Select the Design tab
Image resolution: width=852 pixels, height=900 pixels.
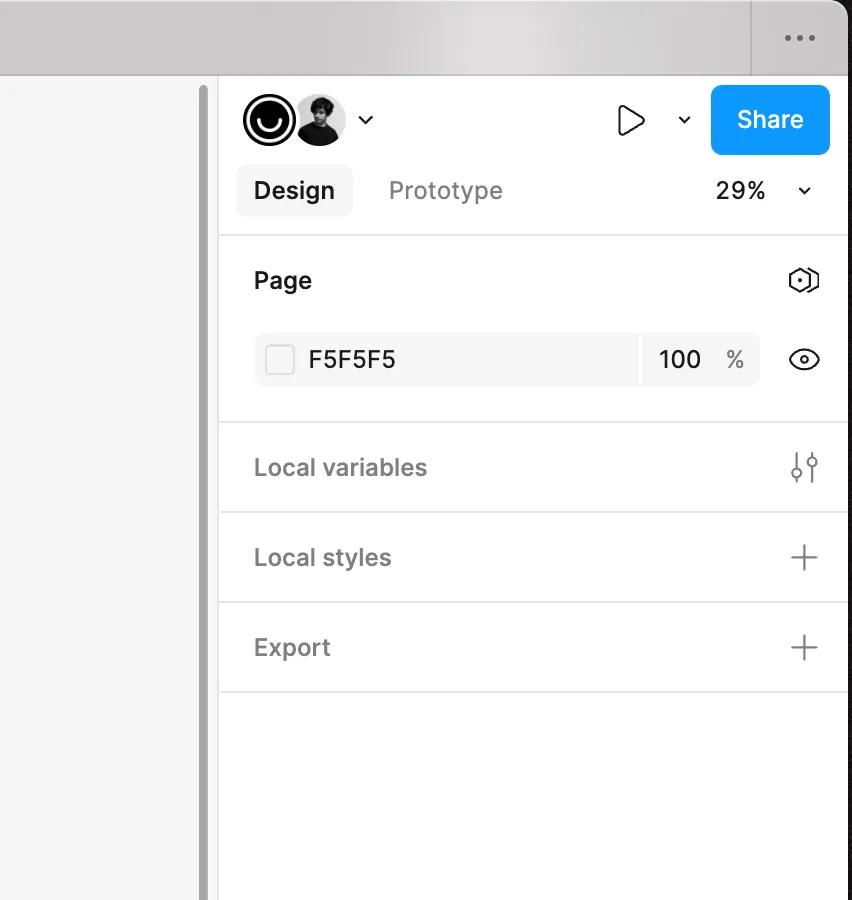[x=294, y=190]
